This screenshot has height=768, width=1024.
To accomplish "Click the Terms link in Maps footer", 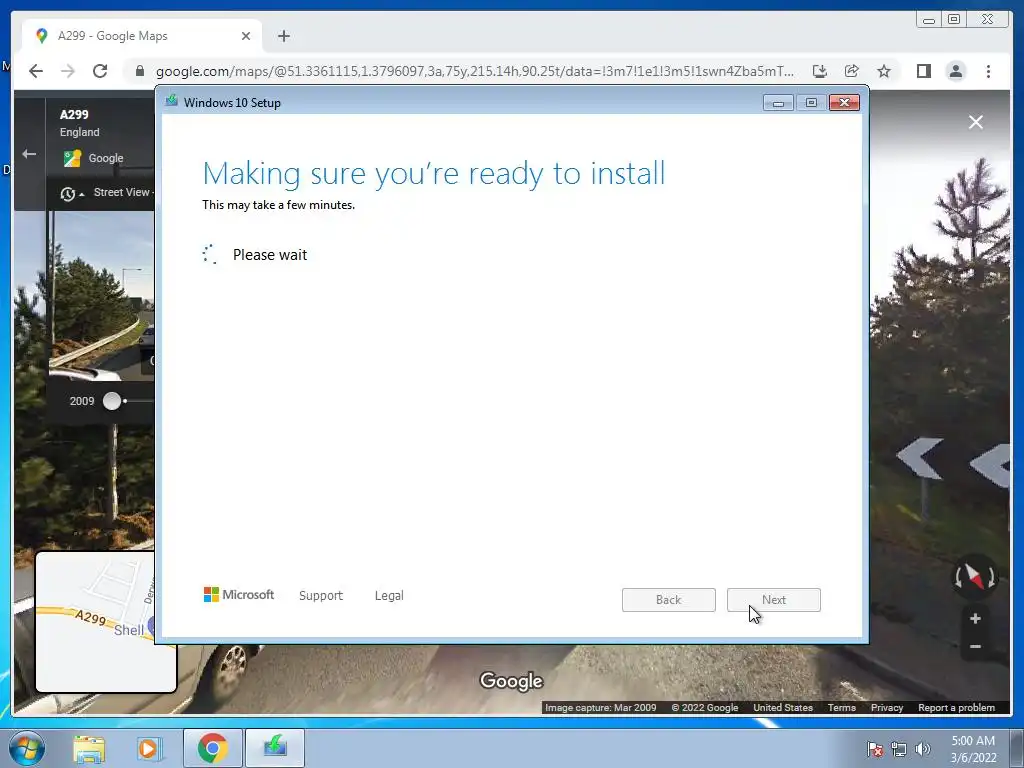I will click(841, 707).
